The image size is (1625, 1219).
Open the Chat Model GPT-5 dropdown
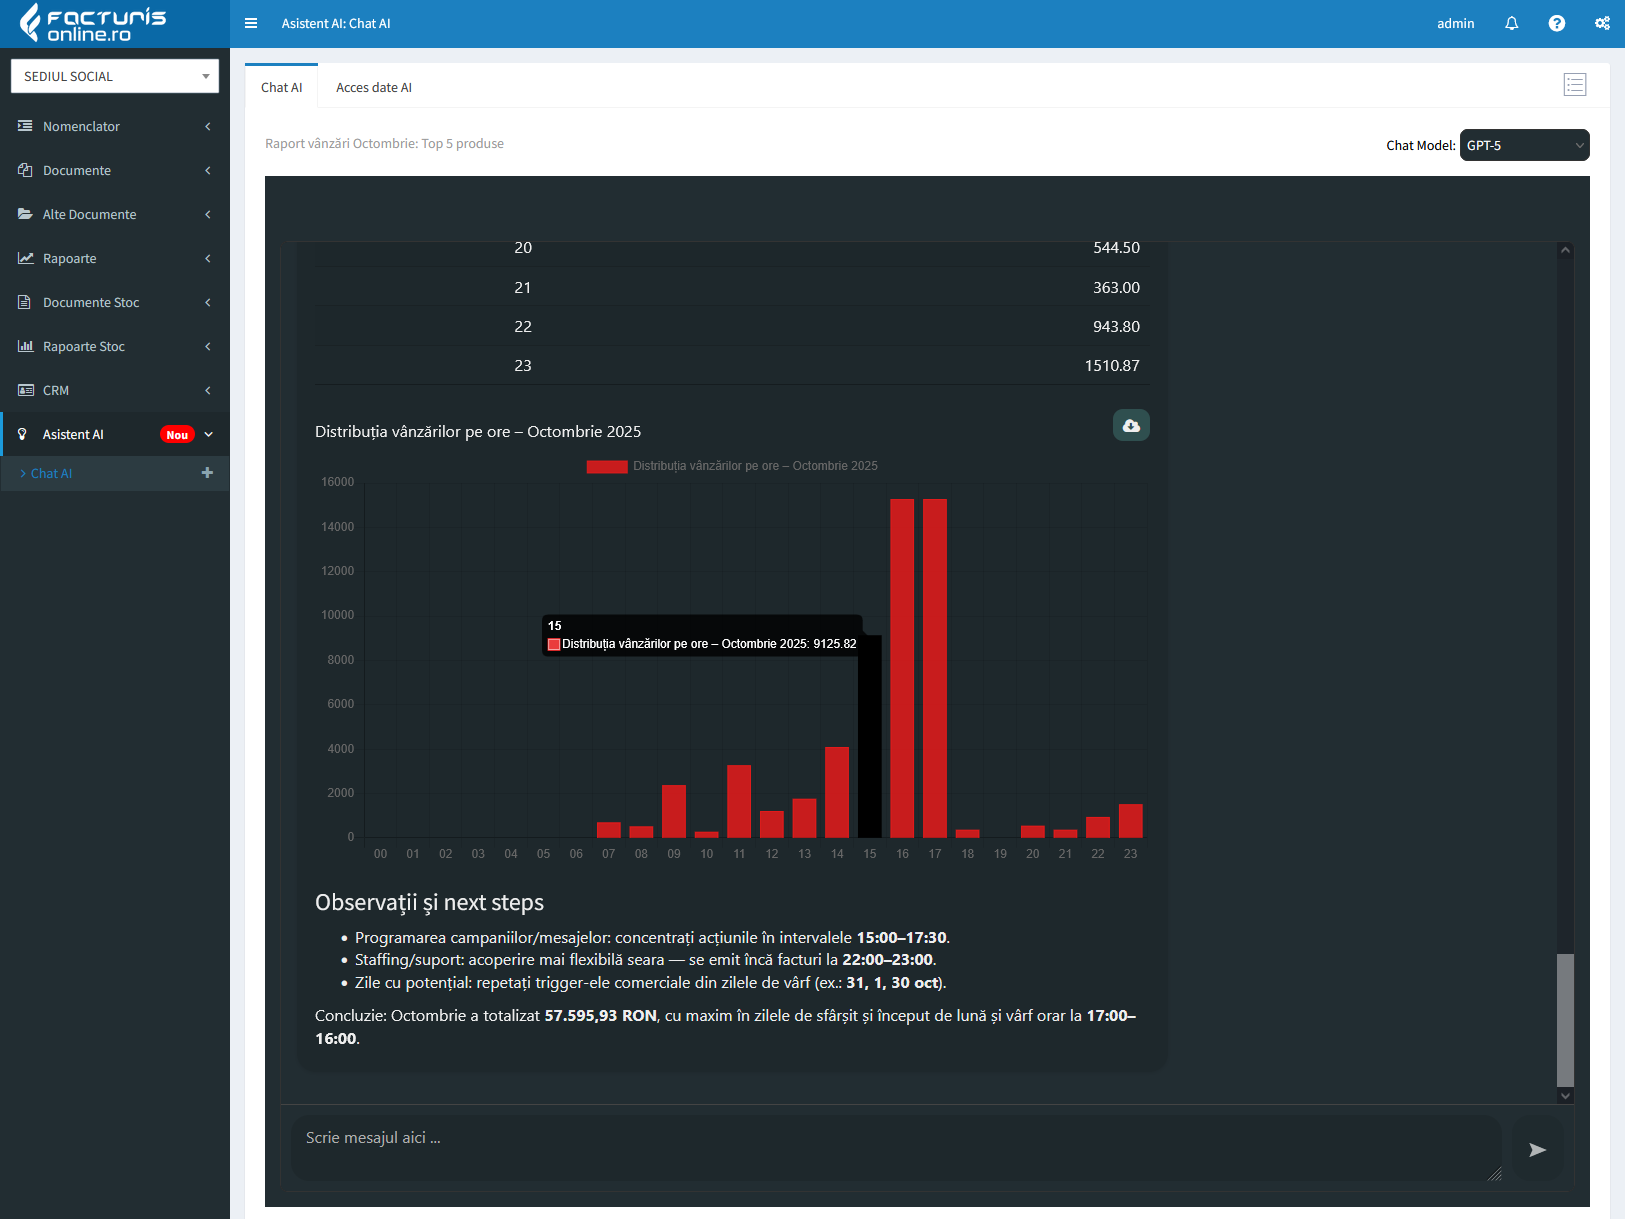(x=1523, y=145)
